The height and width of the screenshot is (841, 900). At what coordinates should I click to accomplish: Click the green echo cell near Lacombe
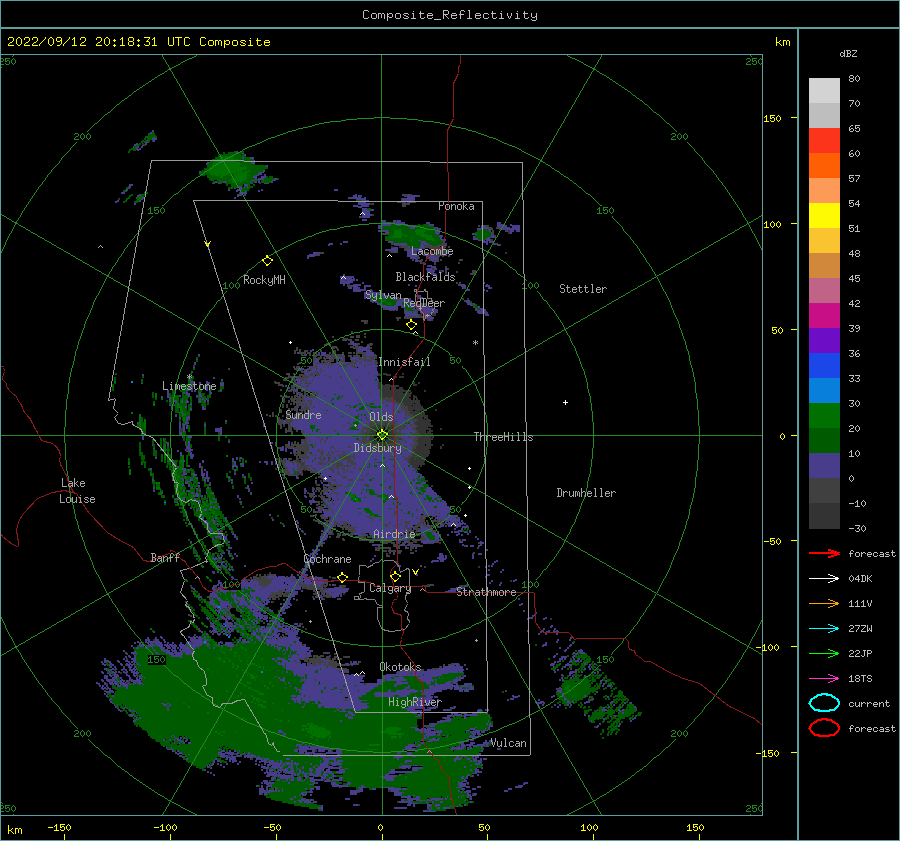[412, 235]
